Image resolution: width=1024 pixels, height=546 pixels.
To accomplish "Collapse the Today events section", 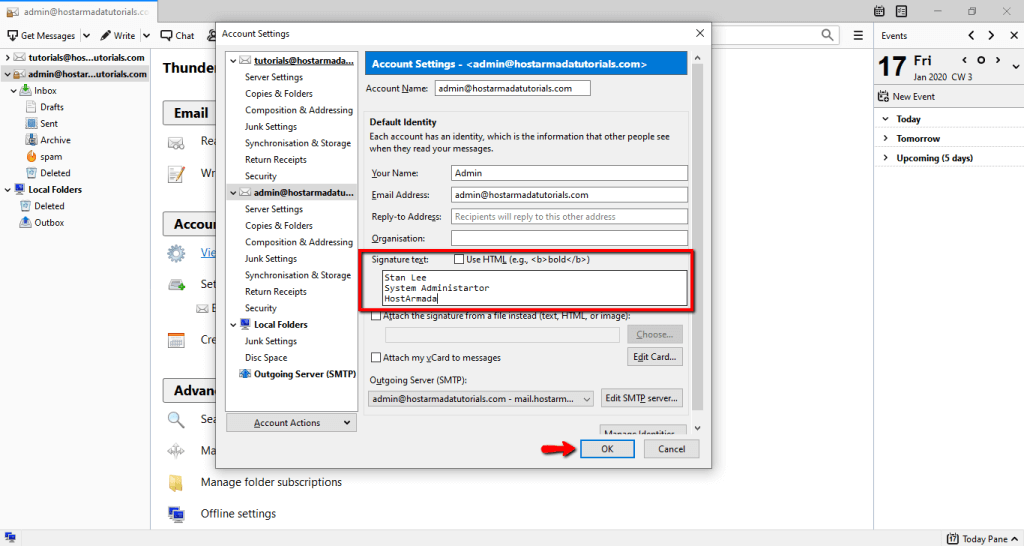I will tap(886, 119).
